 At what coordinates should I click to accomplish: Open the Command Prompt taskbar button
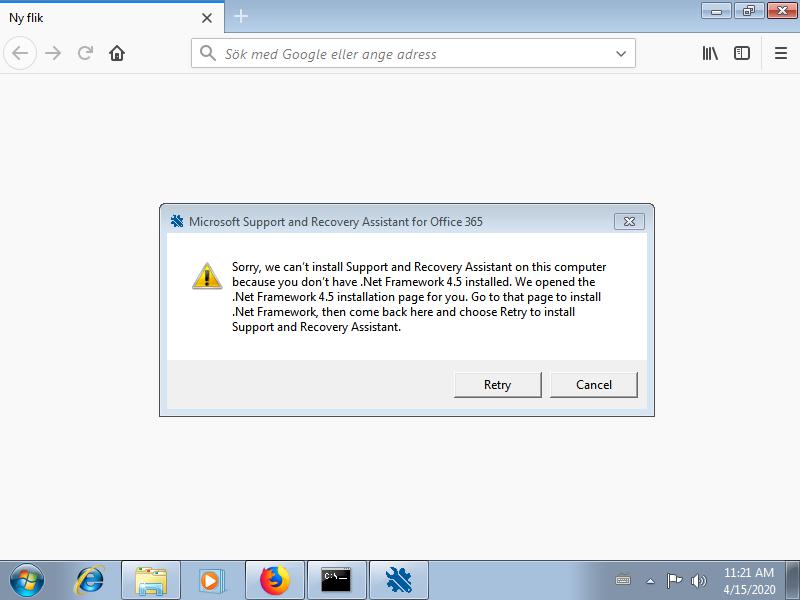pos(336,581)
